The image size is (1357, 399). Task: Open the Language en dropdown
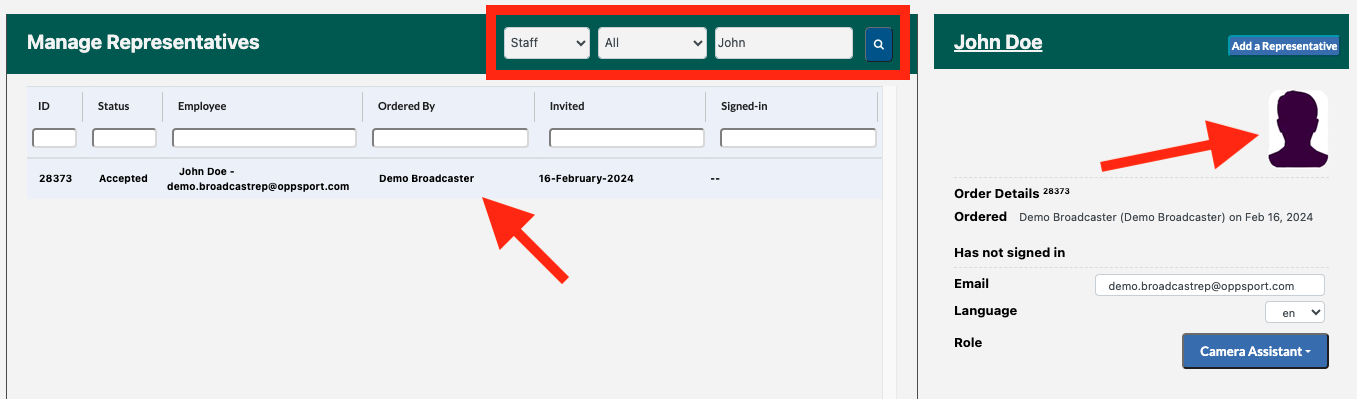[x=1295, y=312]
